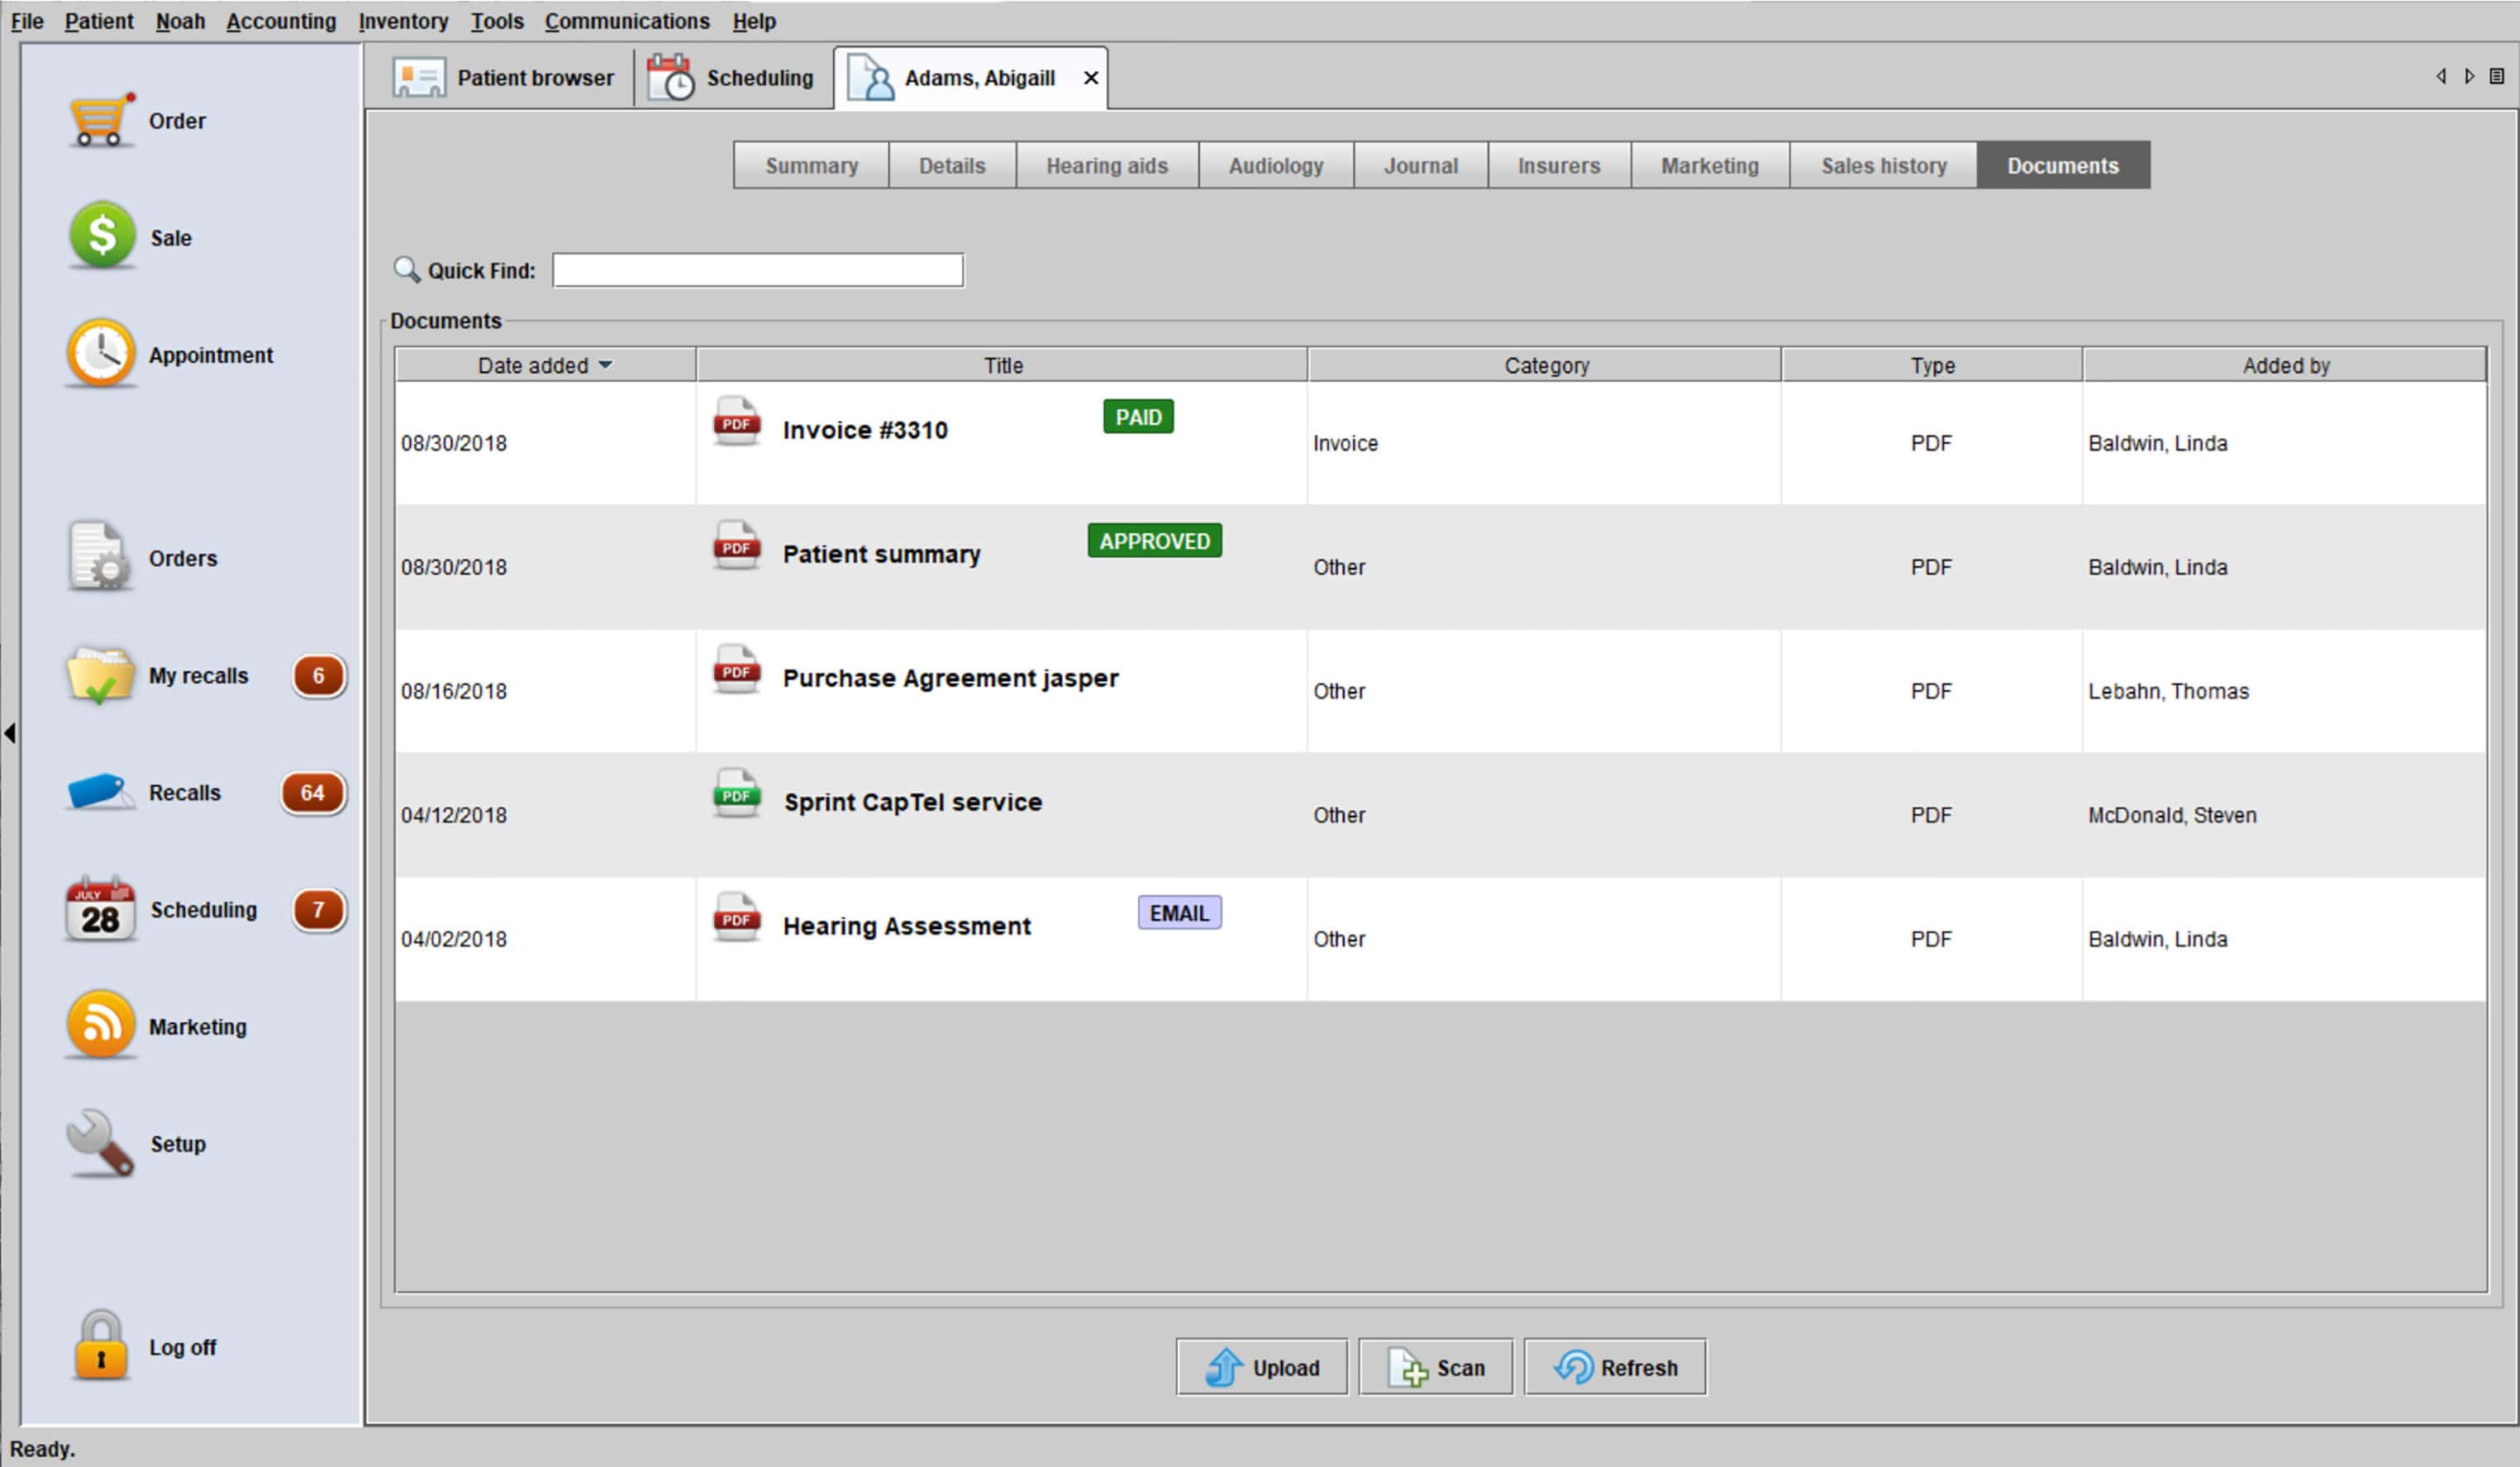The width and height of the screenshot is (2520, 1467).
Task: Open the Help menu
Action: click(754, 21)
